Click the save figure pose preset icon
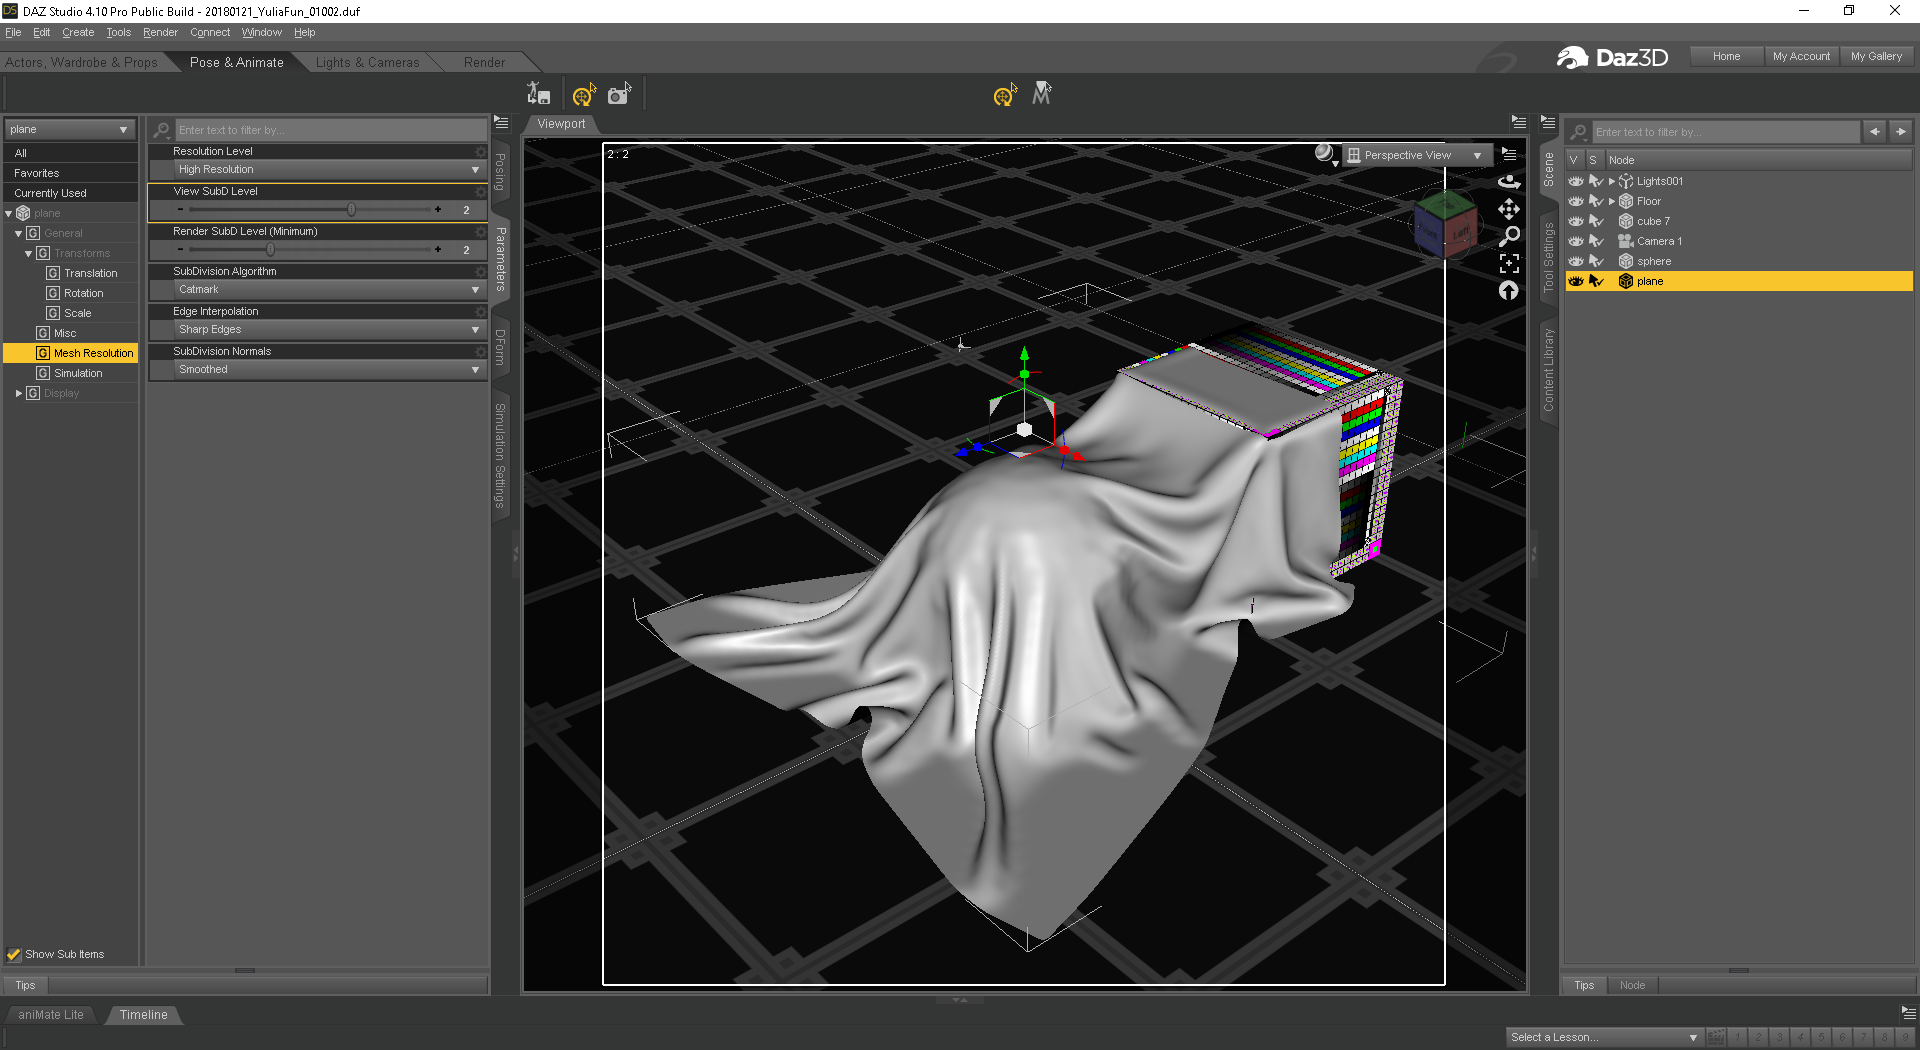The height and width of the screenshot is (1050, 1920). click(x=539, y=94)
